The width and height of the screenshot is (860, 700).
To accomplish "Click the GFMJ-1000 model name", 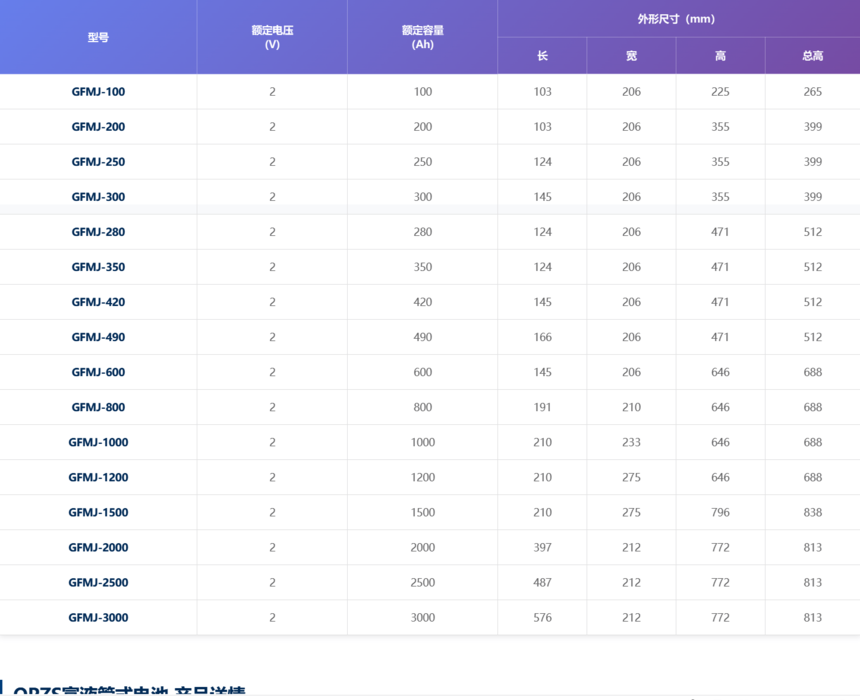I will pos(98,443).
